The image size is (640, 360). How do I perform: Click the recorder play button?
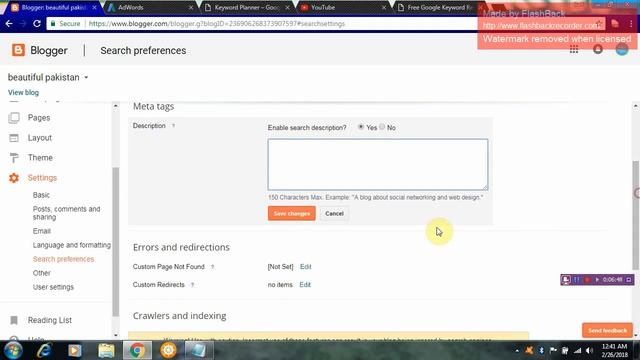pos(597,280)
